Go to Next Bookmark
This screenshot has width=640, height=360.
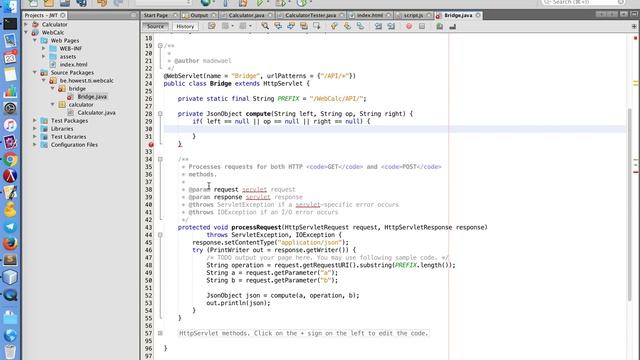[x=347, y=26]
